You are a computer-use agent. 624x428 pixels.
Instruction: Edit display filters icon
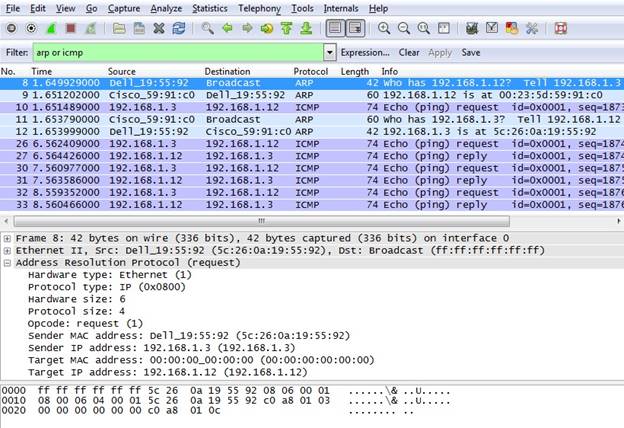(492, 28)
